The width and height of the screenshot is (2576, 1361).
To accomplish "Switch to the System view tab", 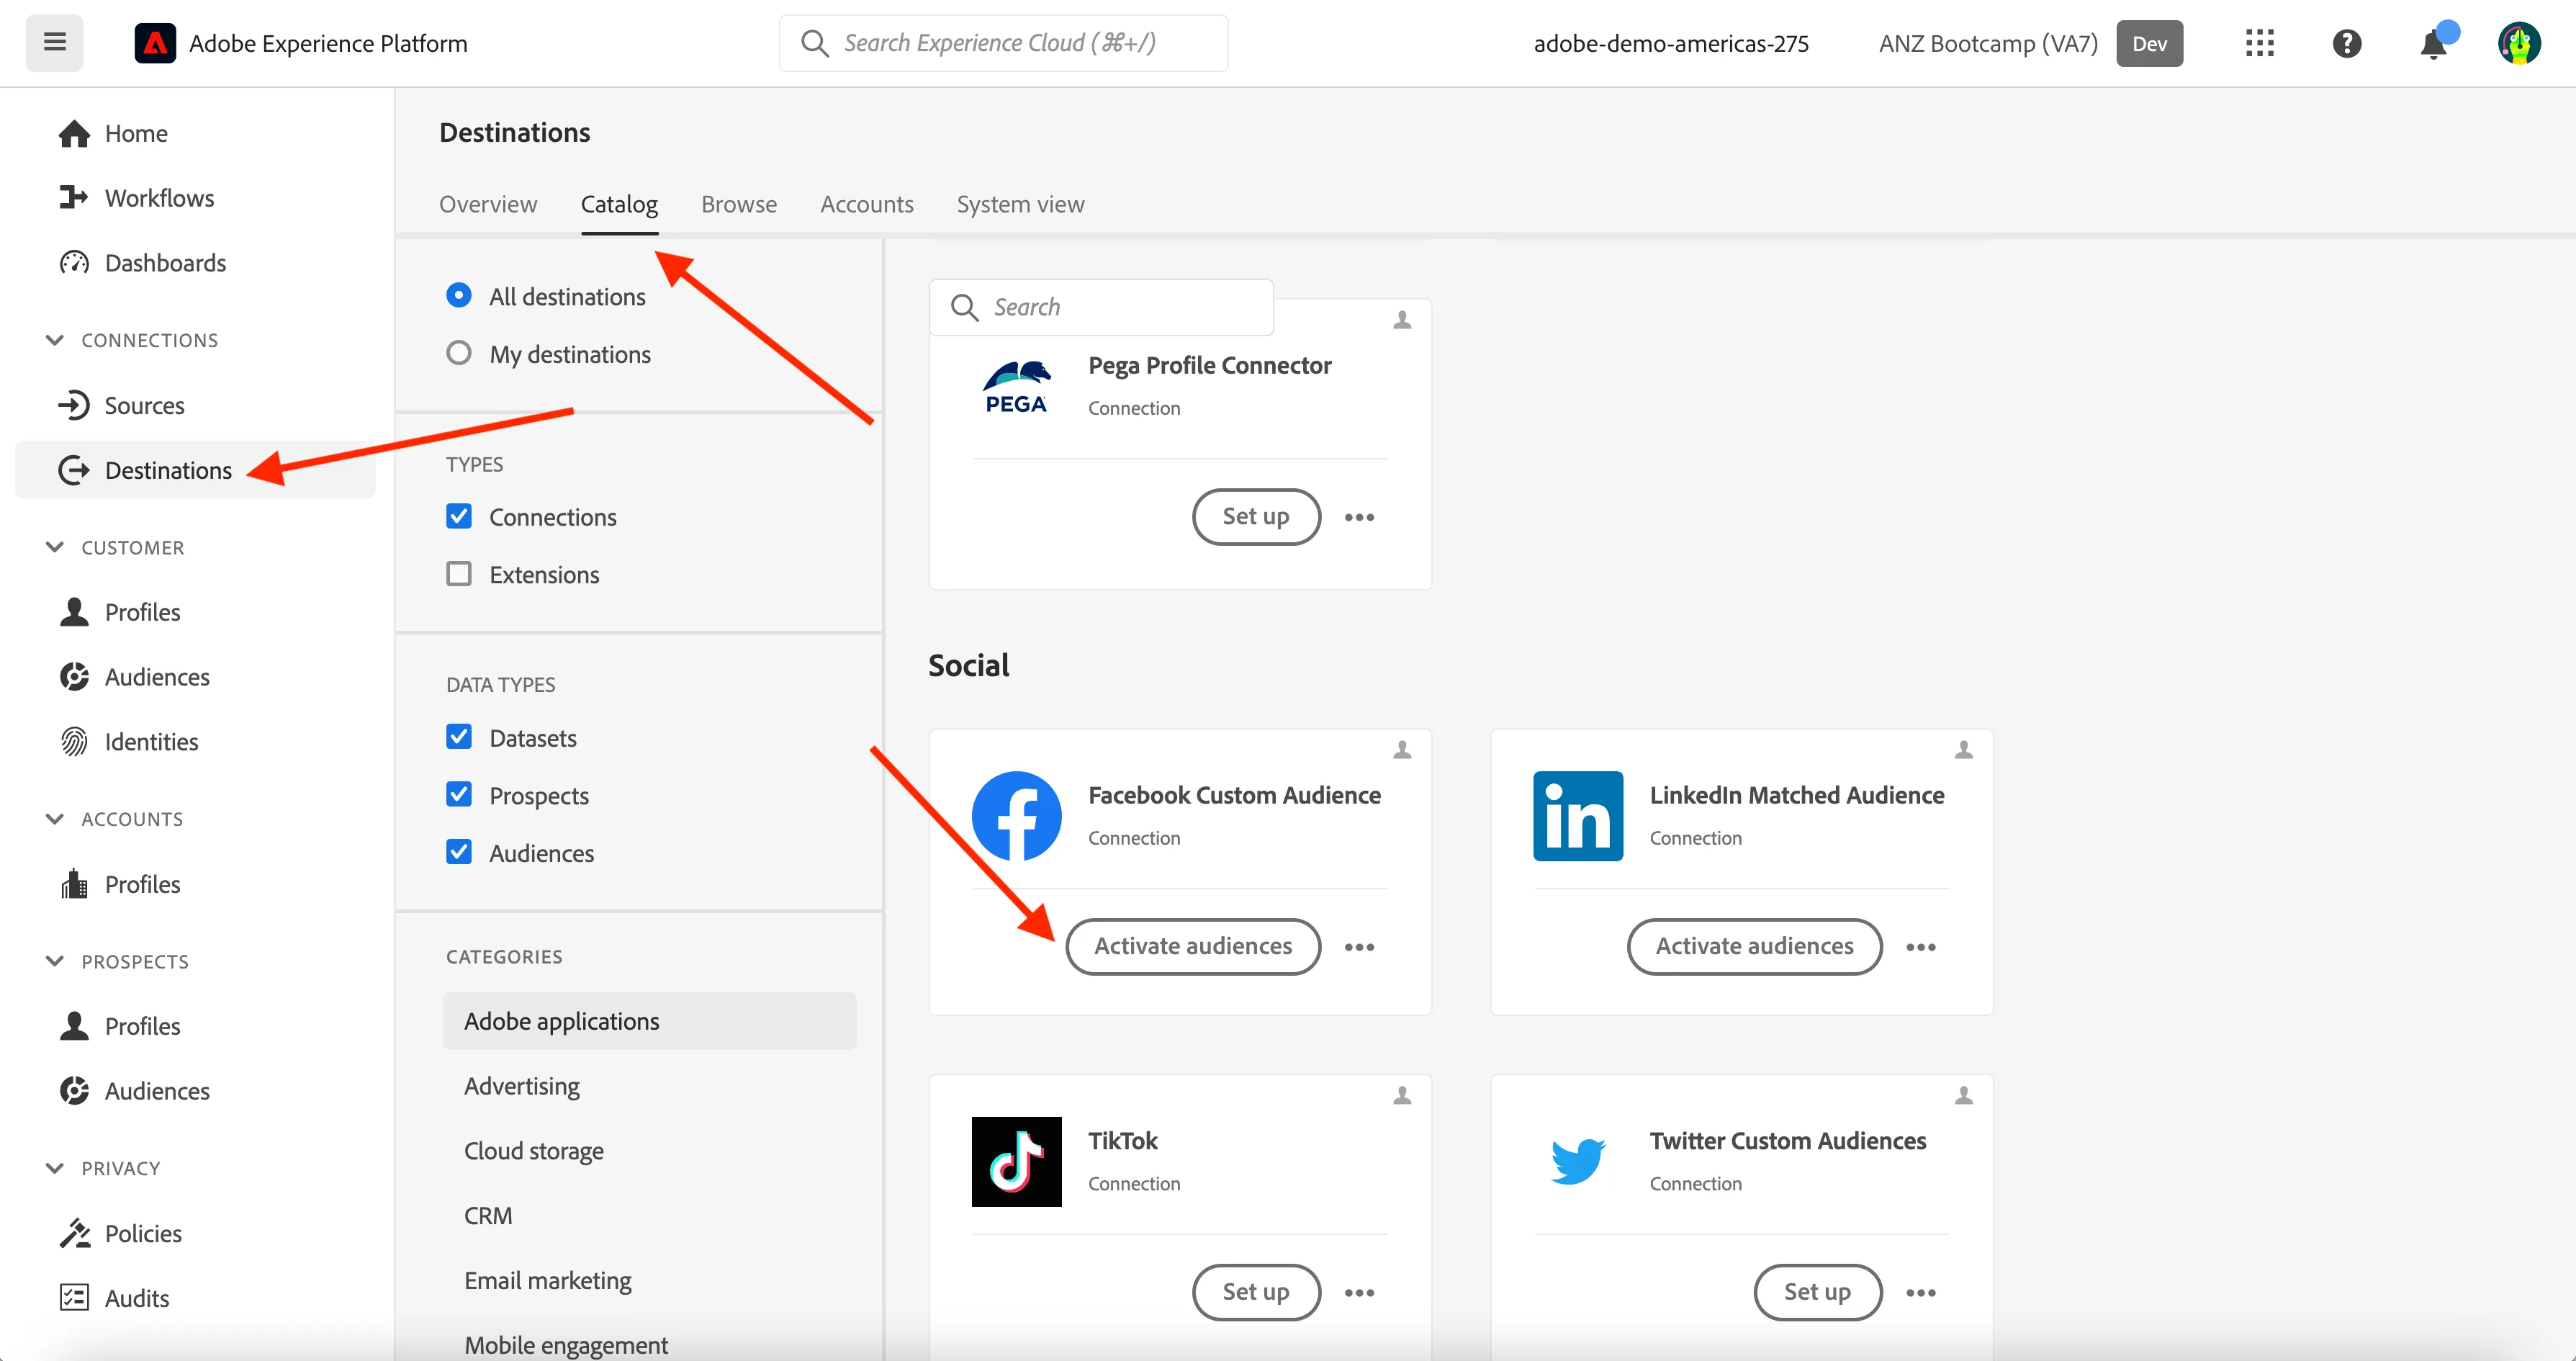I will click(x=1020, y=204).
